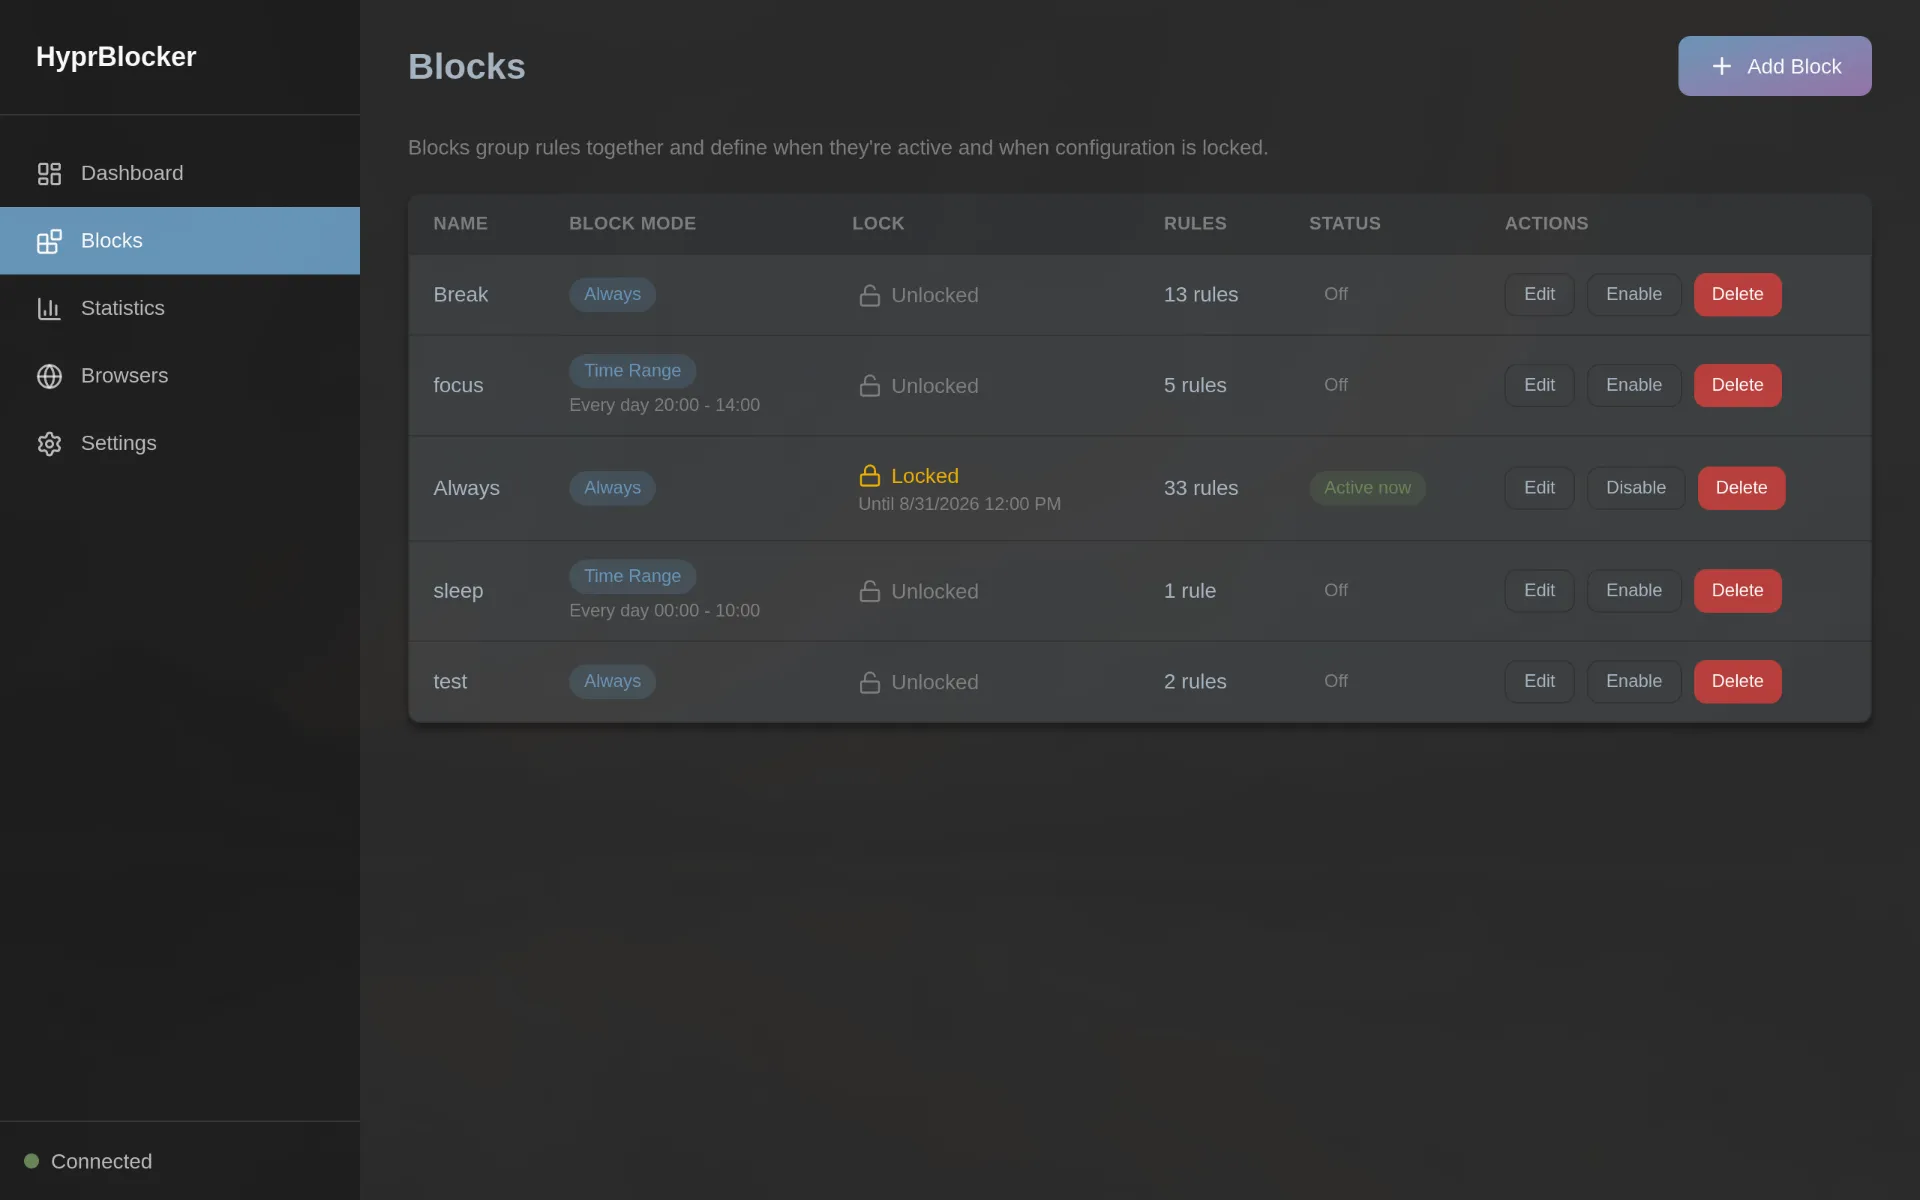Enable the sleep block
The height and width of the screenshot is (1200, 1920).
(x=1634, y=591)
